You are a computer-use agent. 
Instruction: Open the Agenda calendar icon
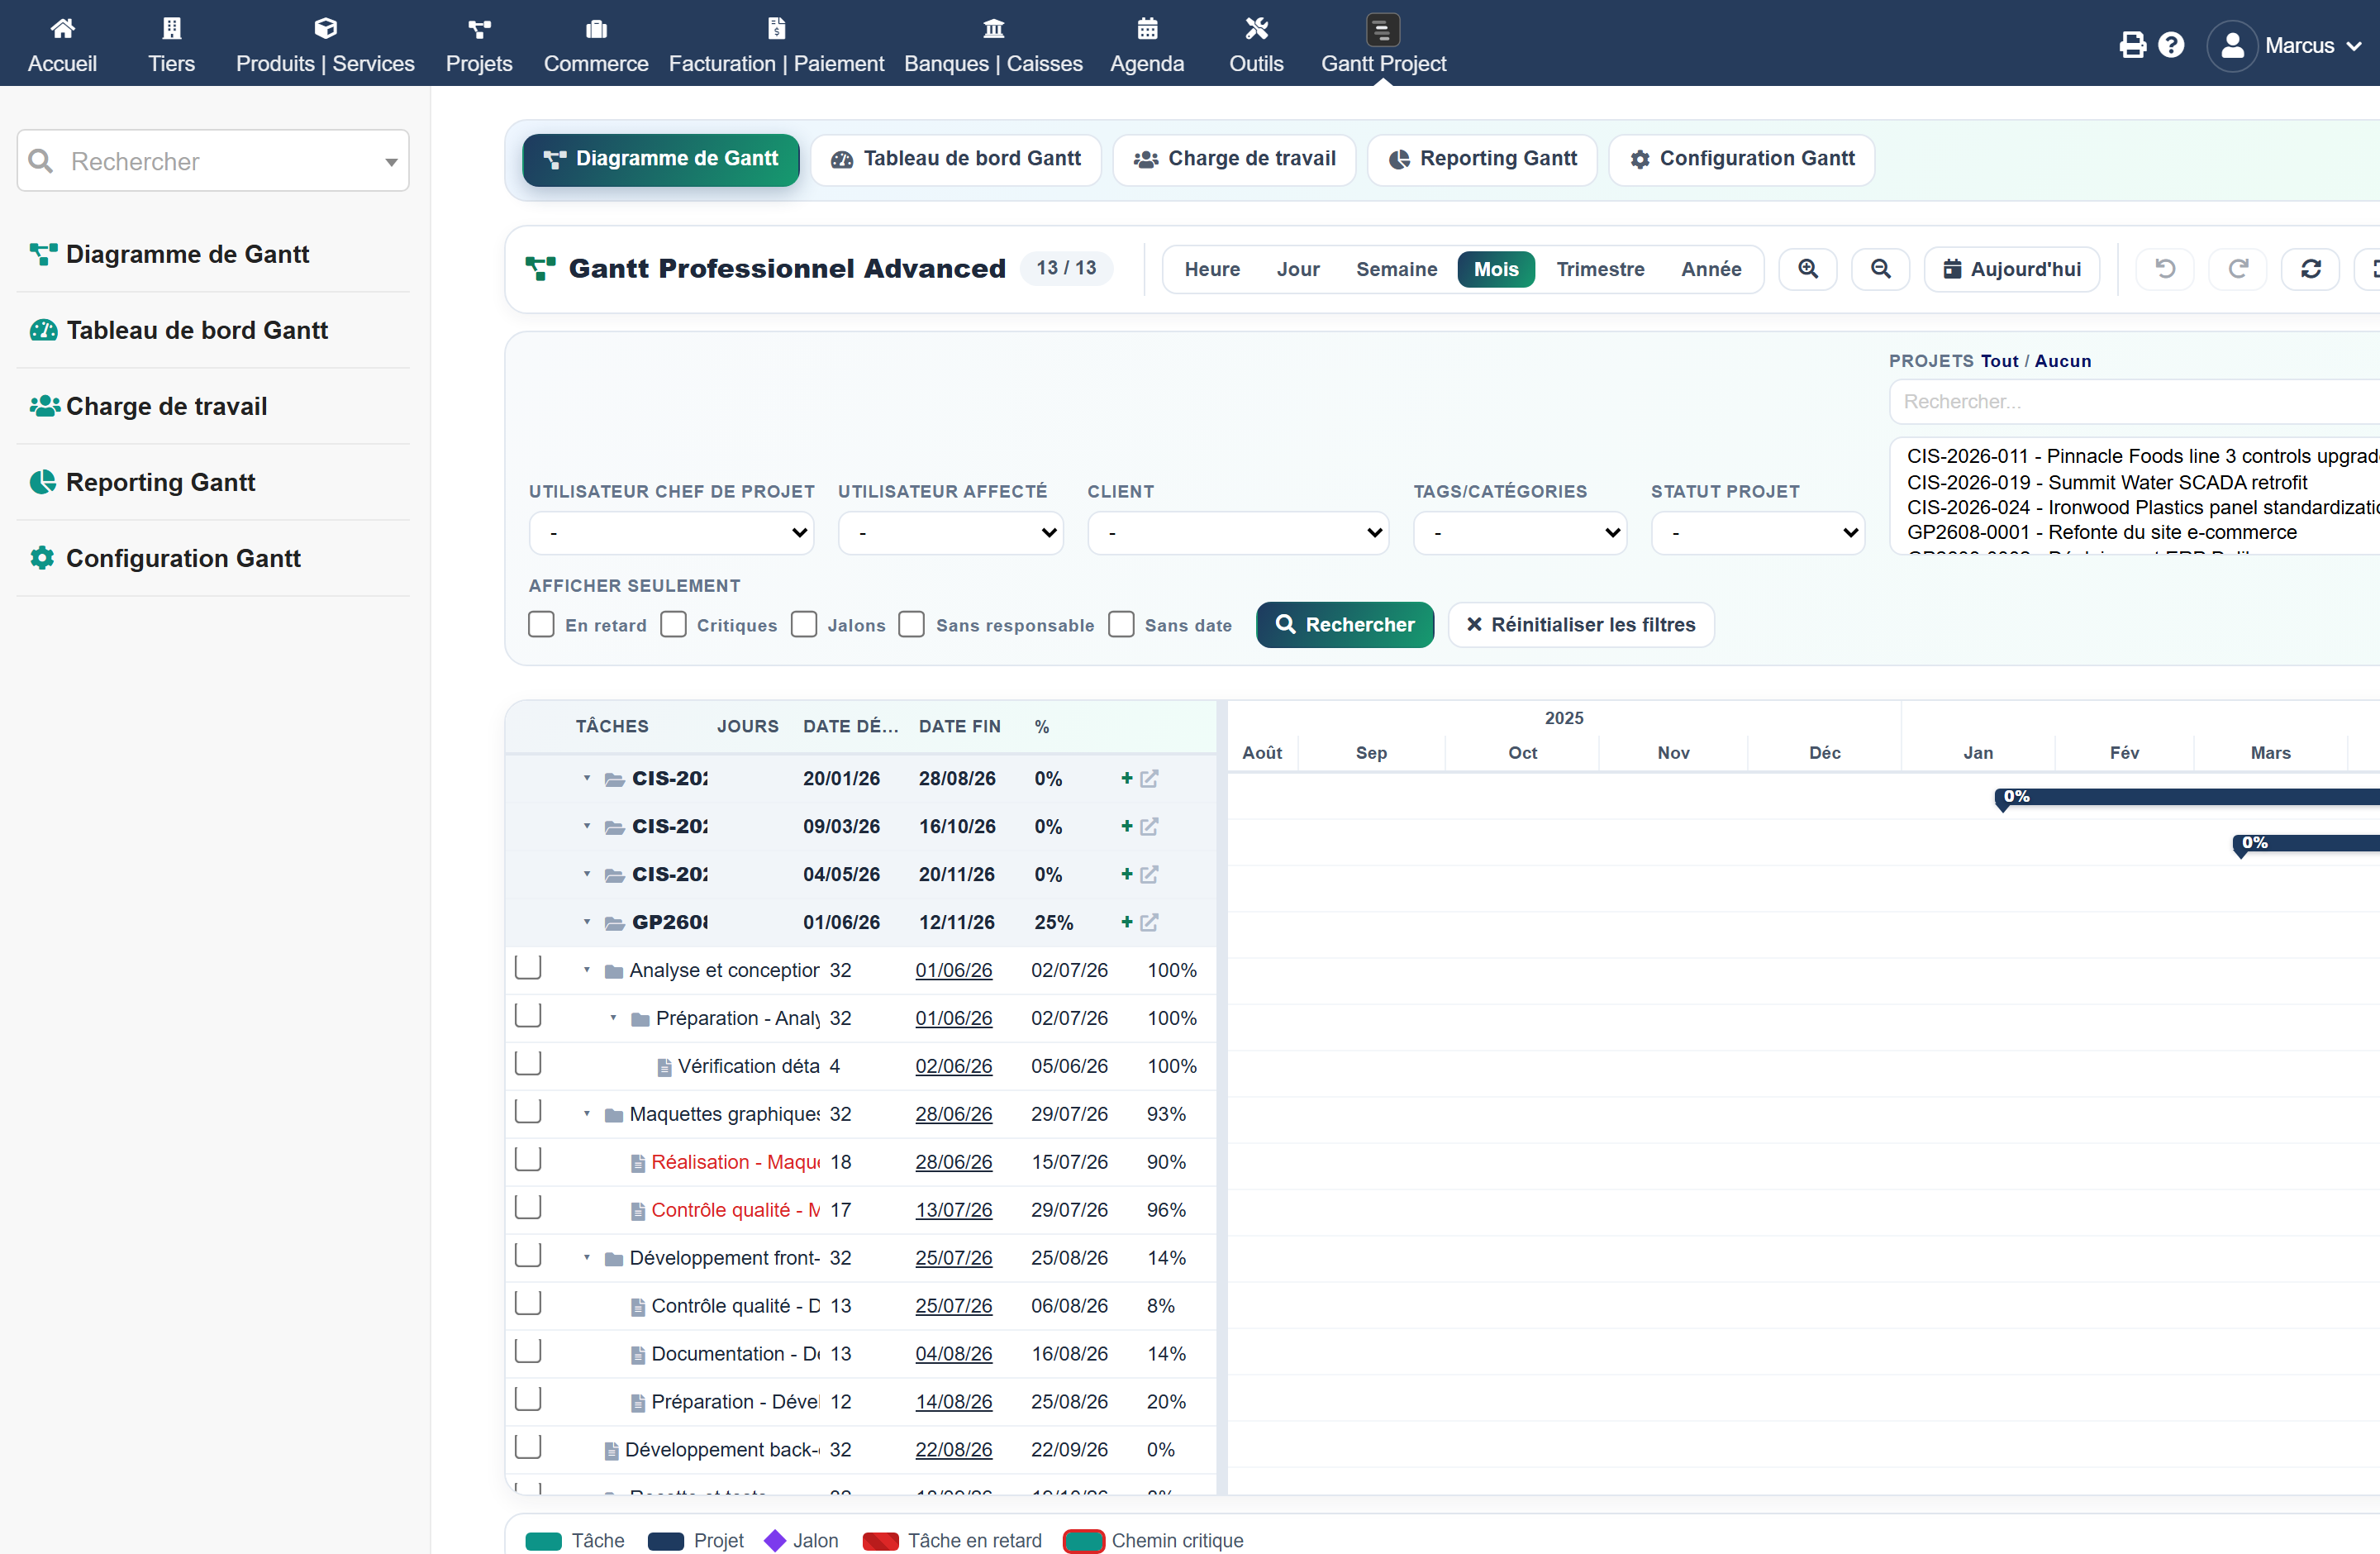point(1147,28)
